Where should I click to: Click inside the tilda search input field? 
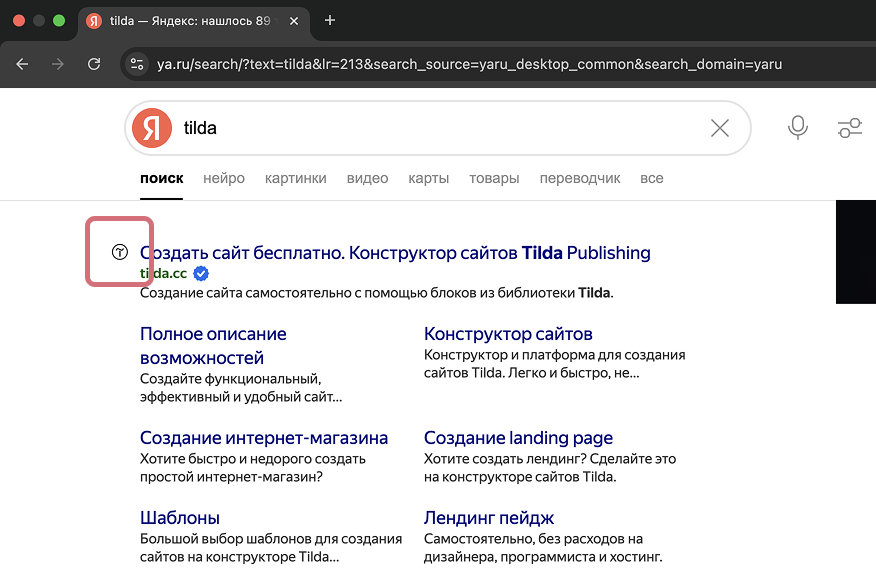click(441, 128)
